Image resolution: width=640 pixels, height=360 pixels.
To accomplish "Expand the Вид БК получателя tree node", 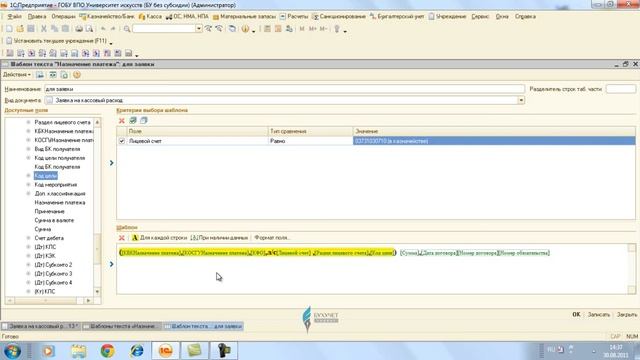I will click(x=29, y=149).
